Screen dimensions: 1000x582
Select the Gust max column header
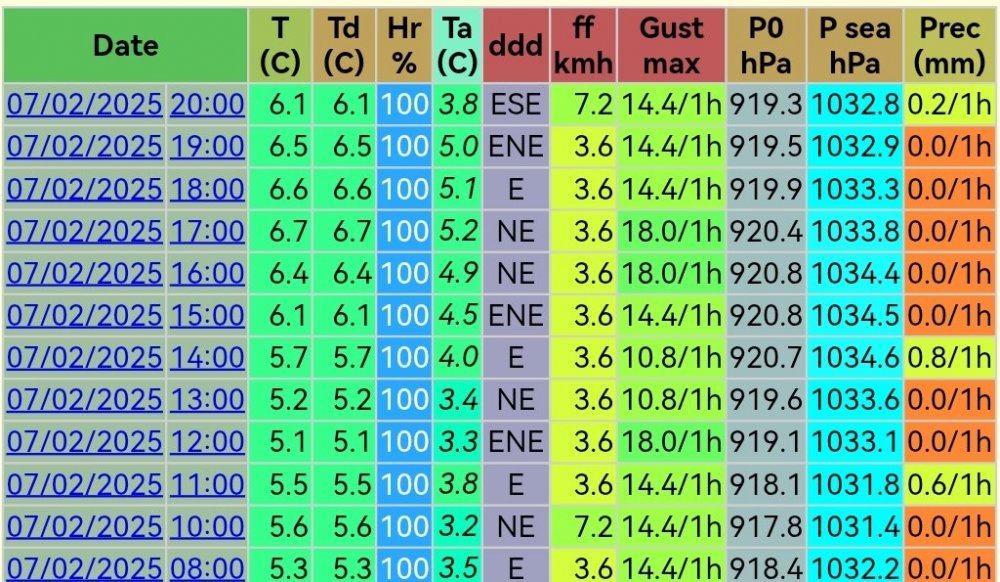coord(671,45)
